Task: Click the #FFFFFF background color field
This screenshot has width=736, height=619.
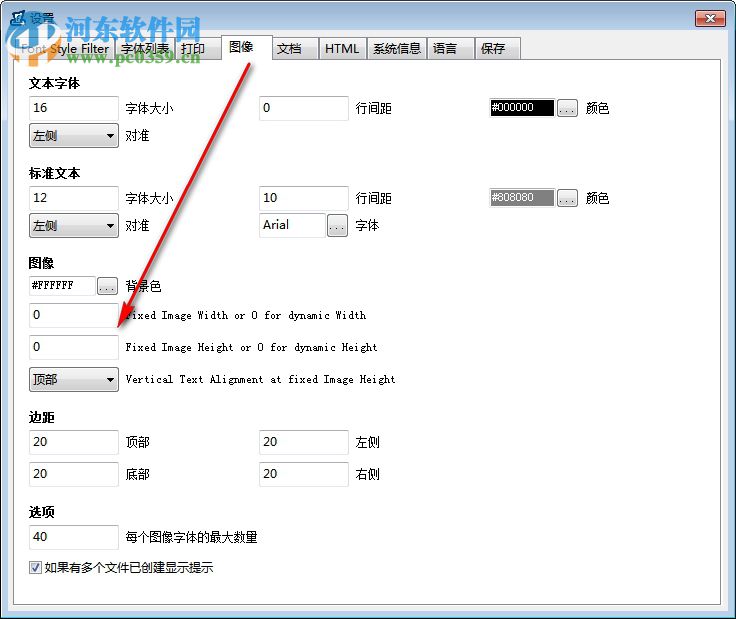Action: 62,286
